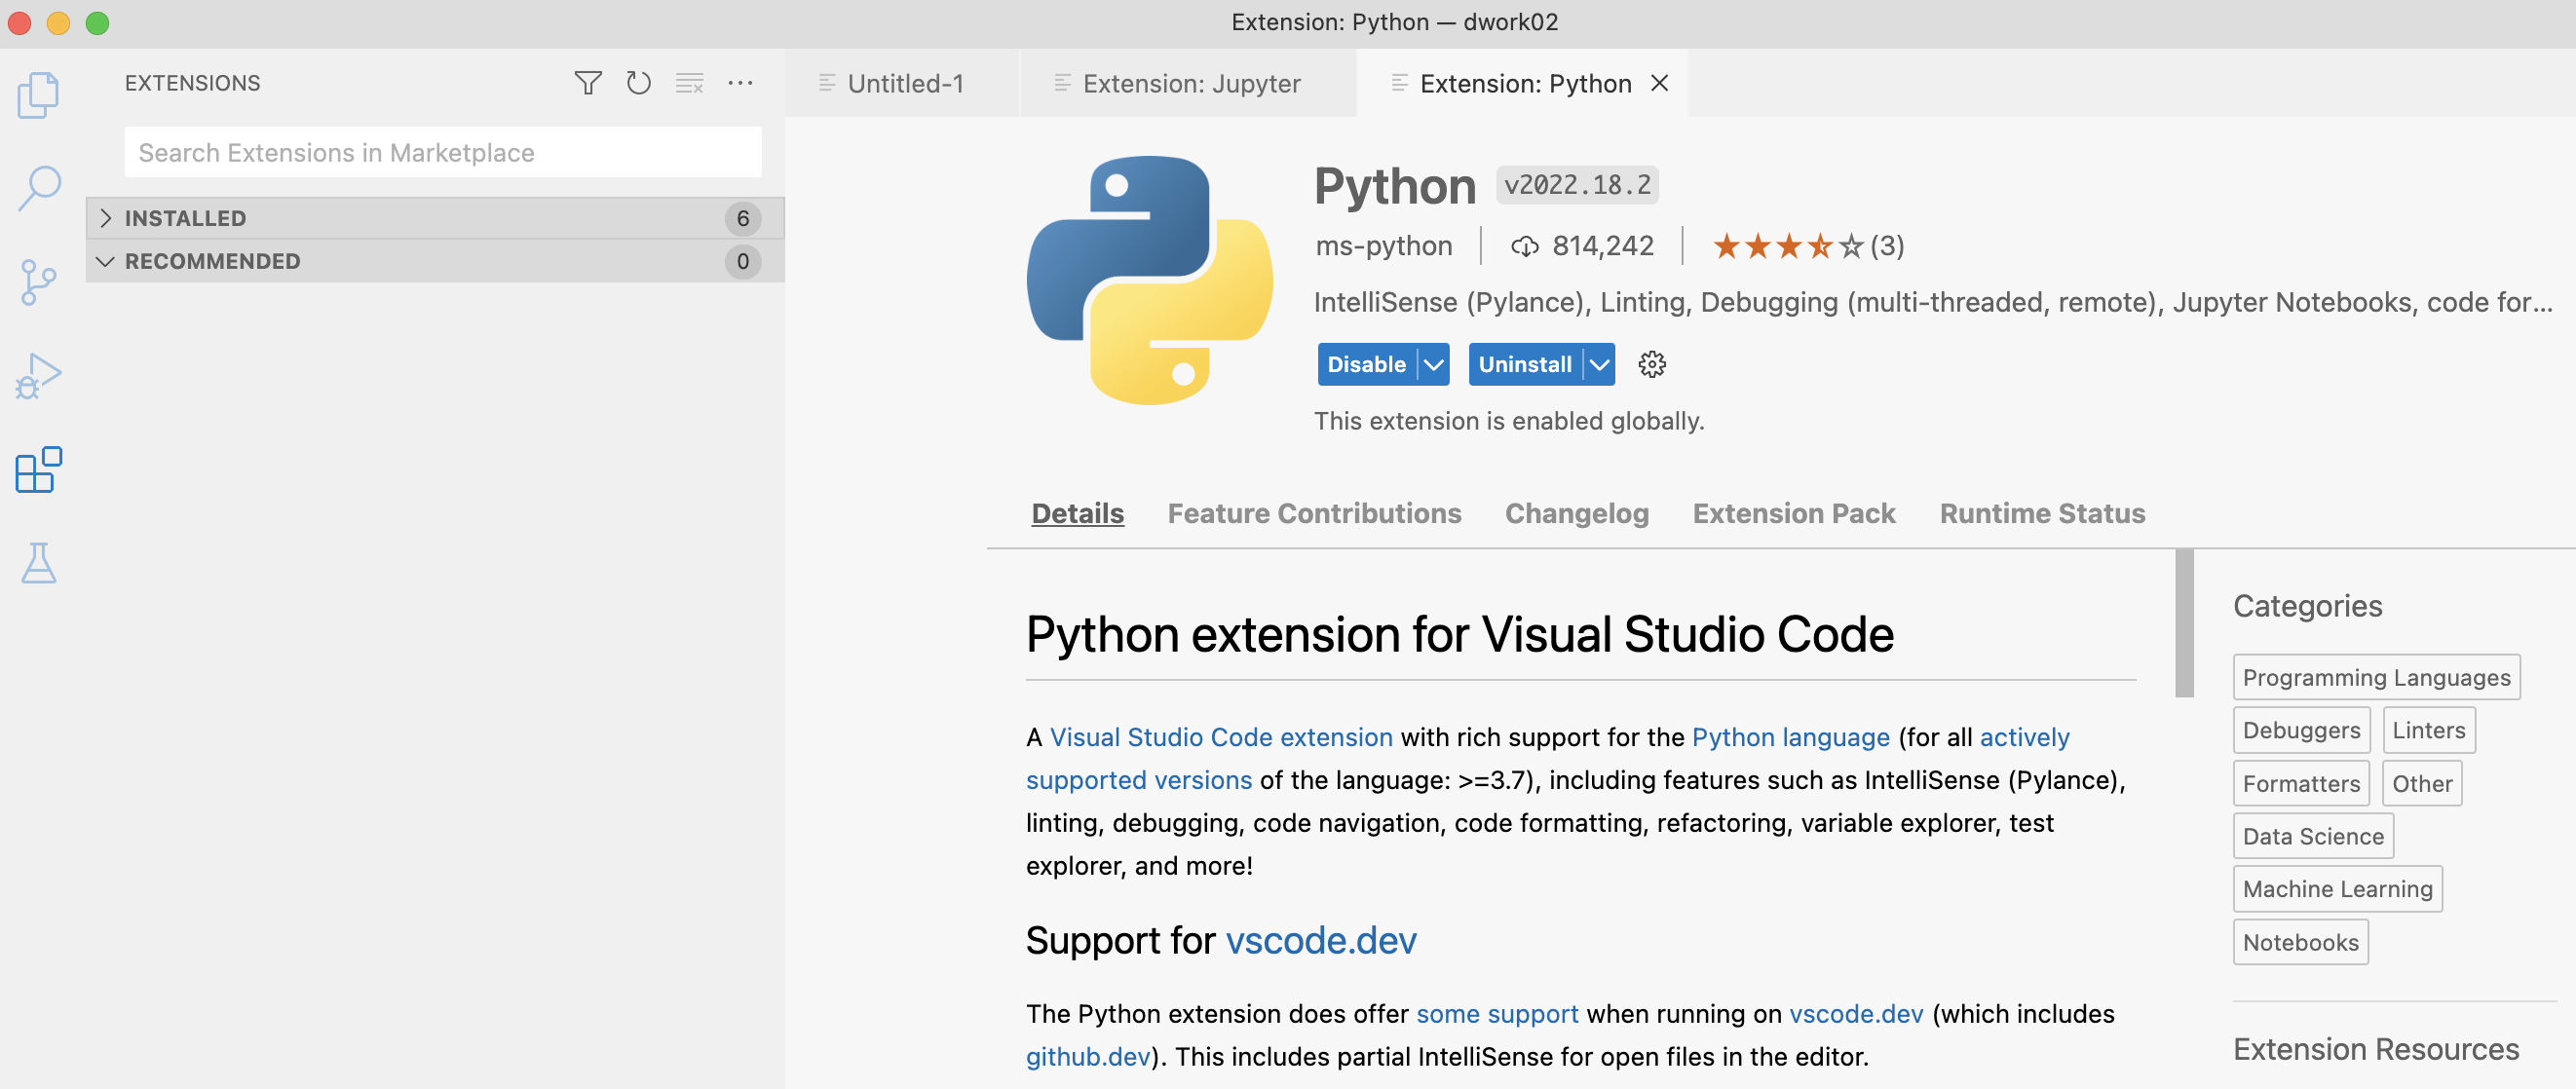Select the Debuggers category tag

click(2301, 730)
